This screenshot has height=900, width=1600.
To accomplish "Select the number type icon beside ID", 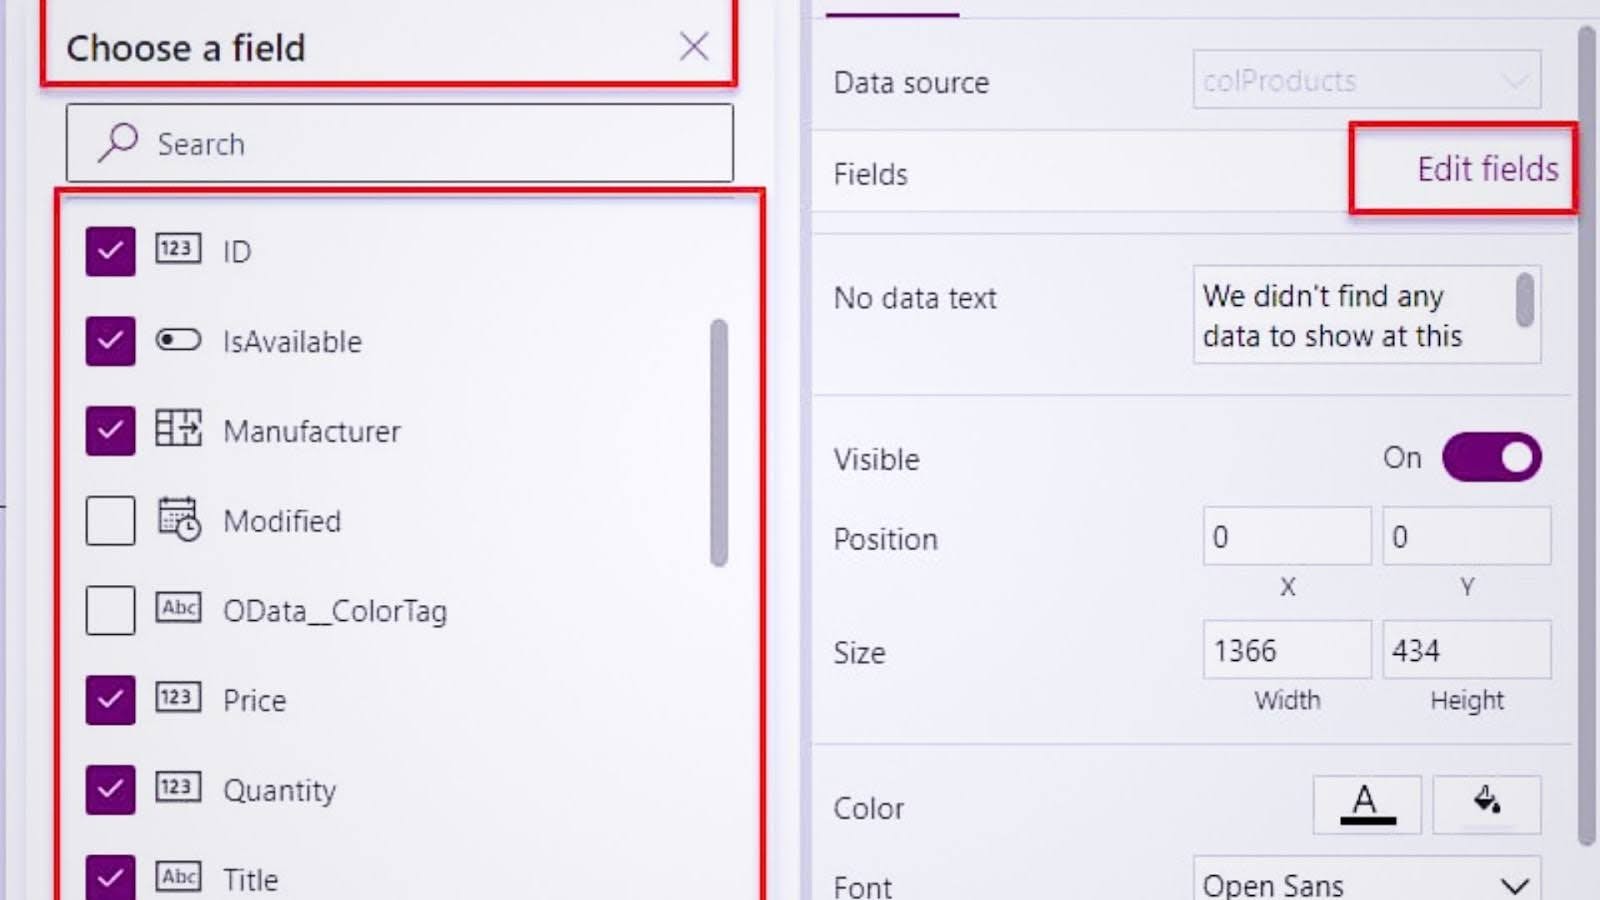I will pyautogui.click(x=178, y=251).
